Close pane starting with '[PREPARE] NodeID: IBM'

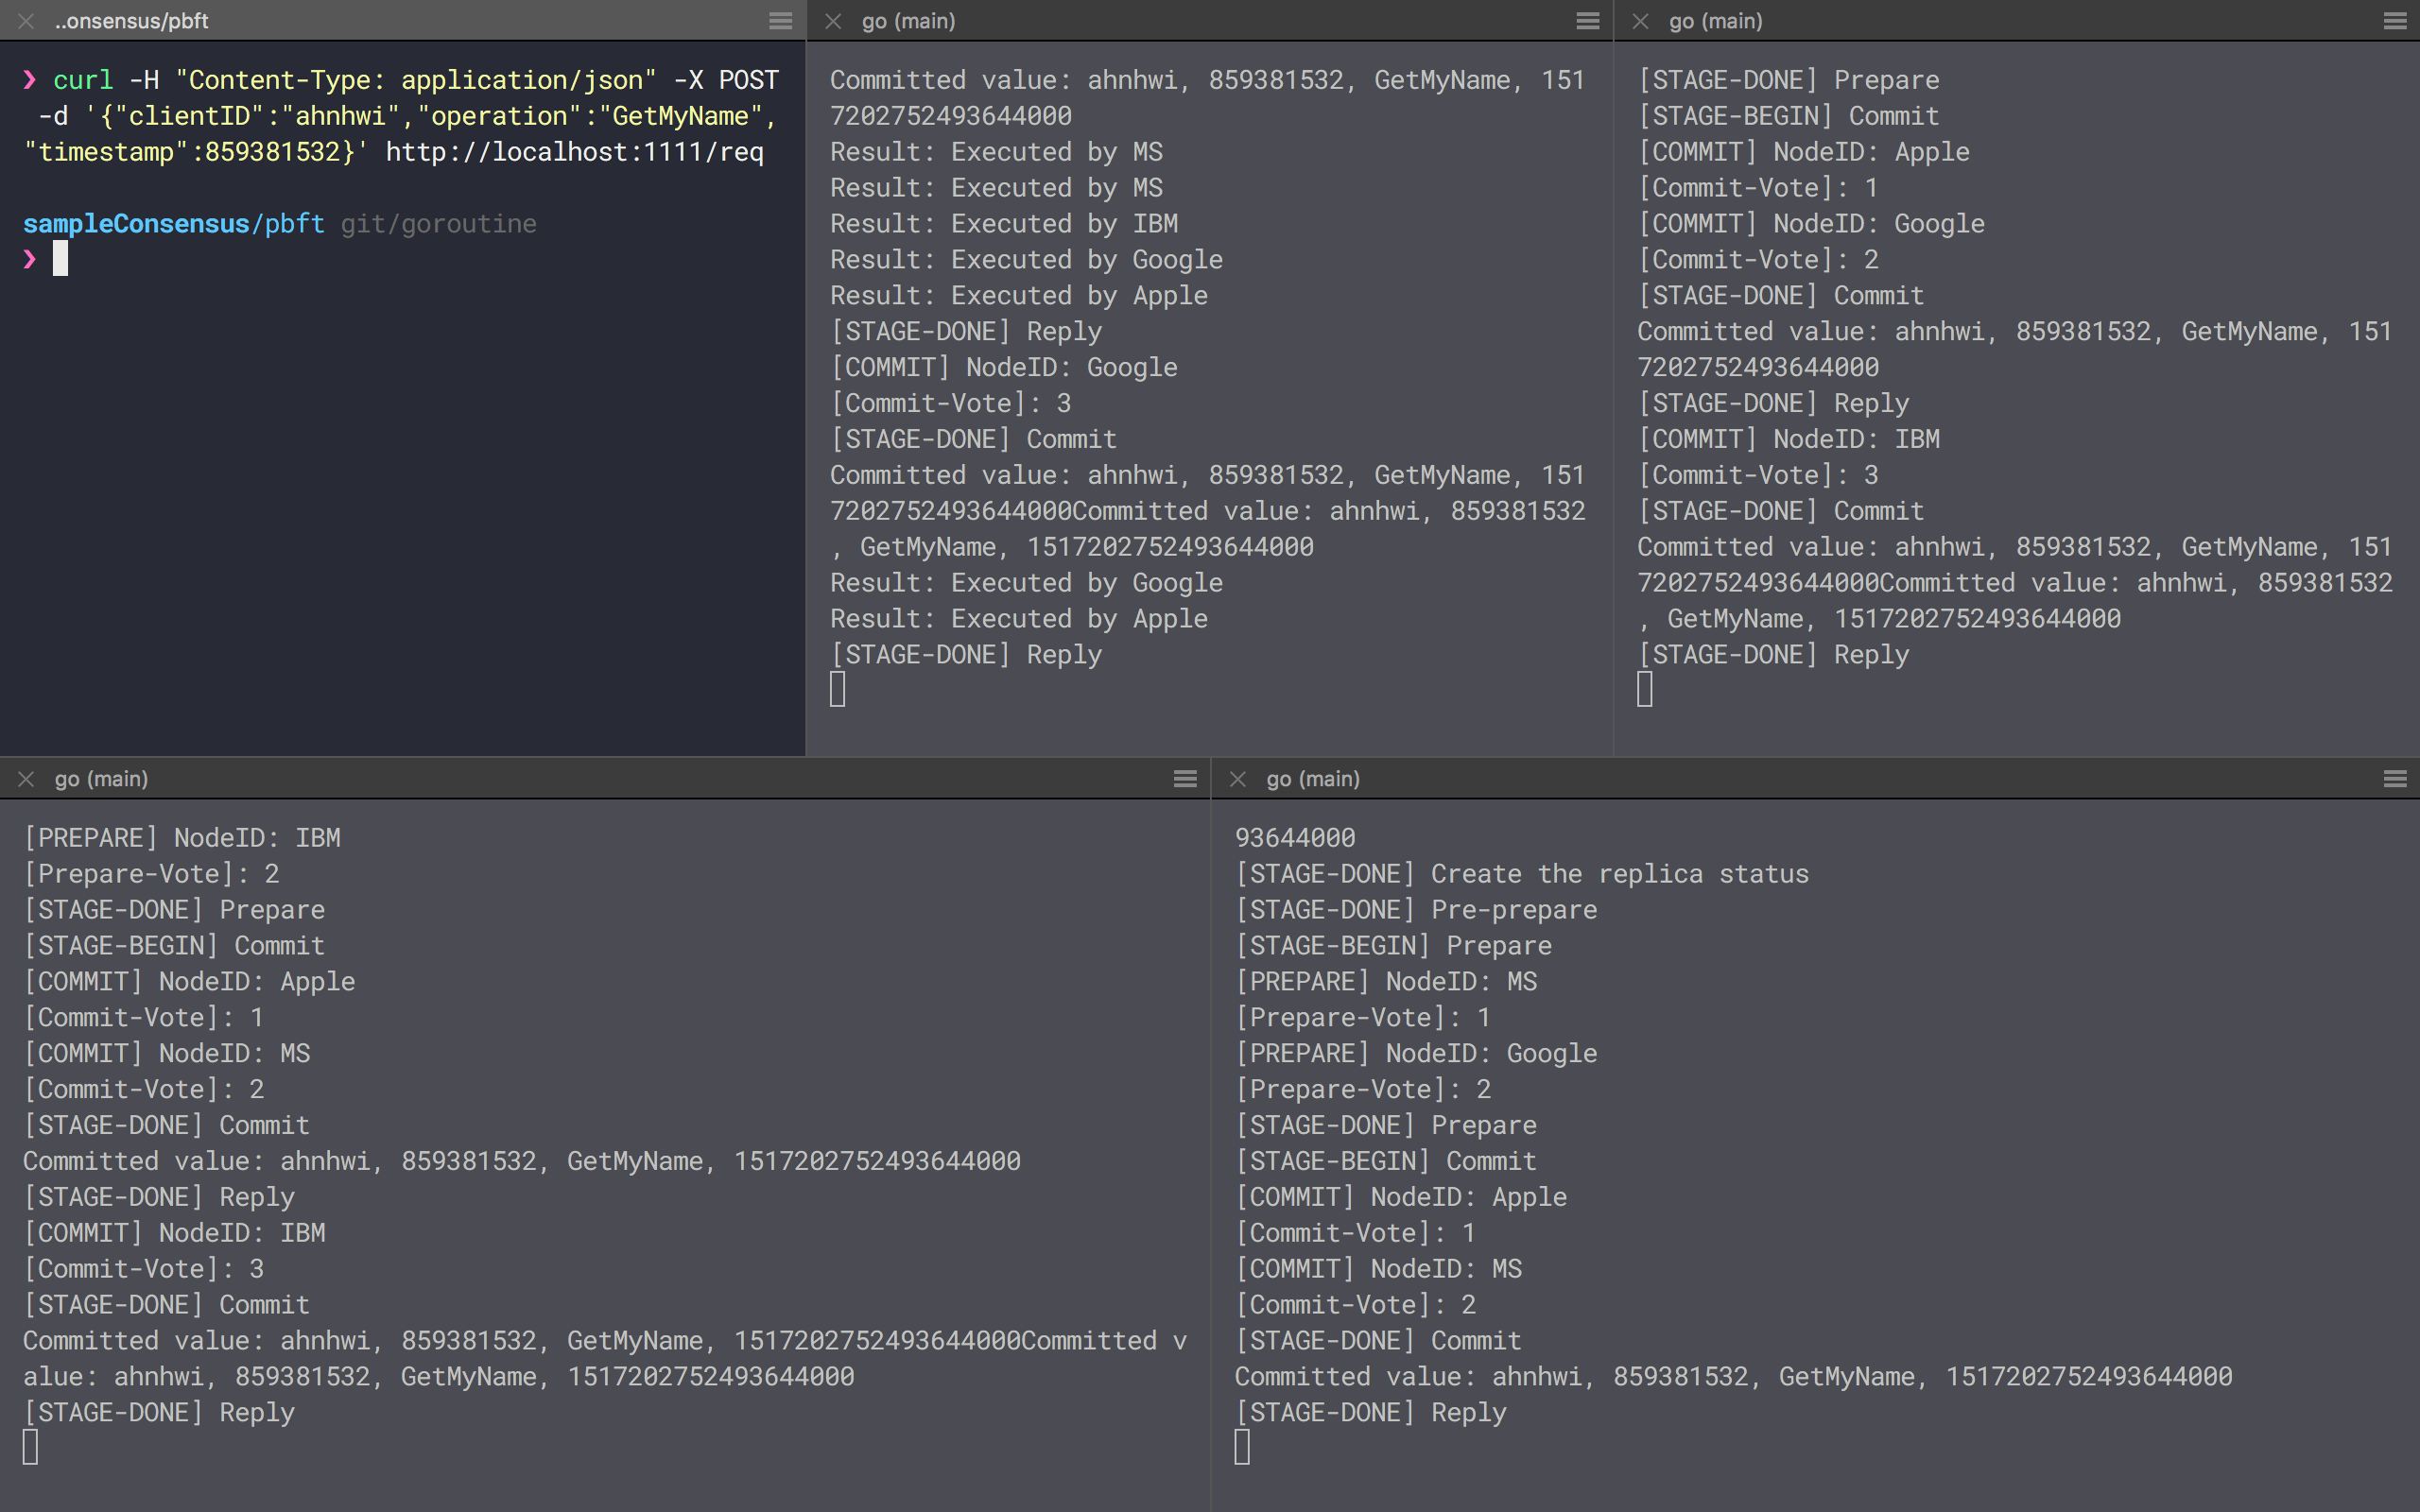tap(27, 779)
